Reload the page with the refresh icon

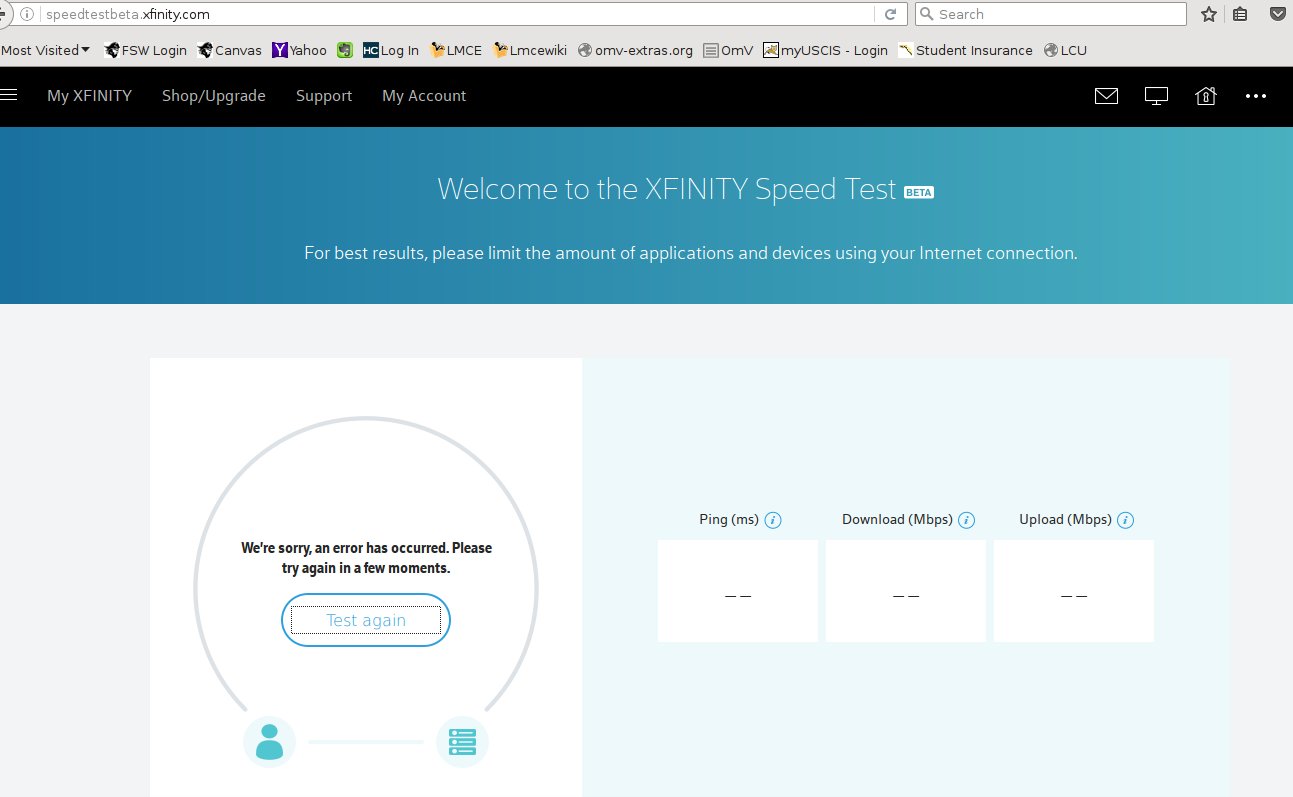click(x=890, y=14)
